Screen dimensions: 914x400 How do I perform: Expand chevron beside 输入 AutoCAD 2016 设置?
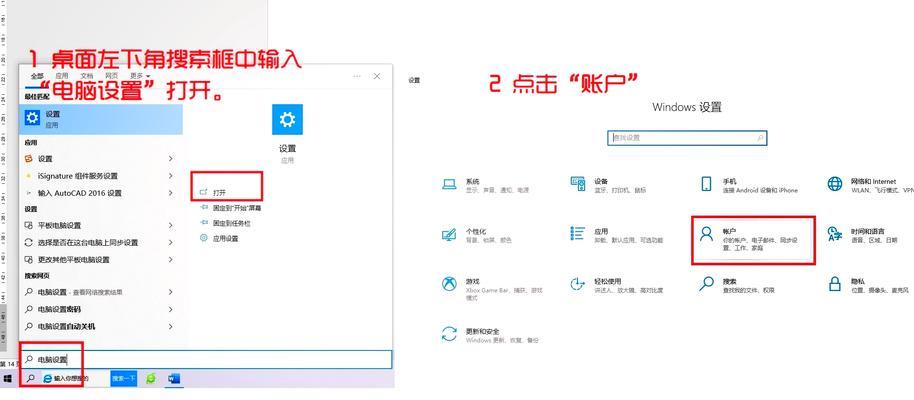(171, 193)
